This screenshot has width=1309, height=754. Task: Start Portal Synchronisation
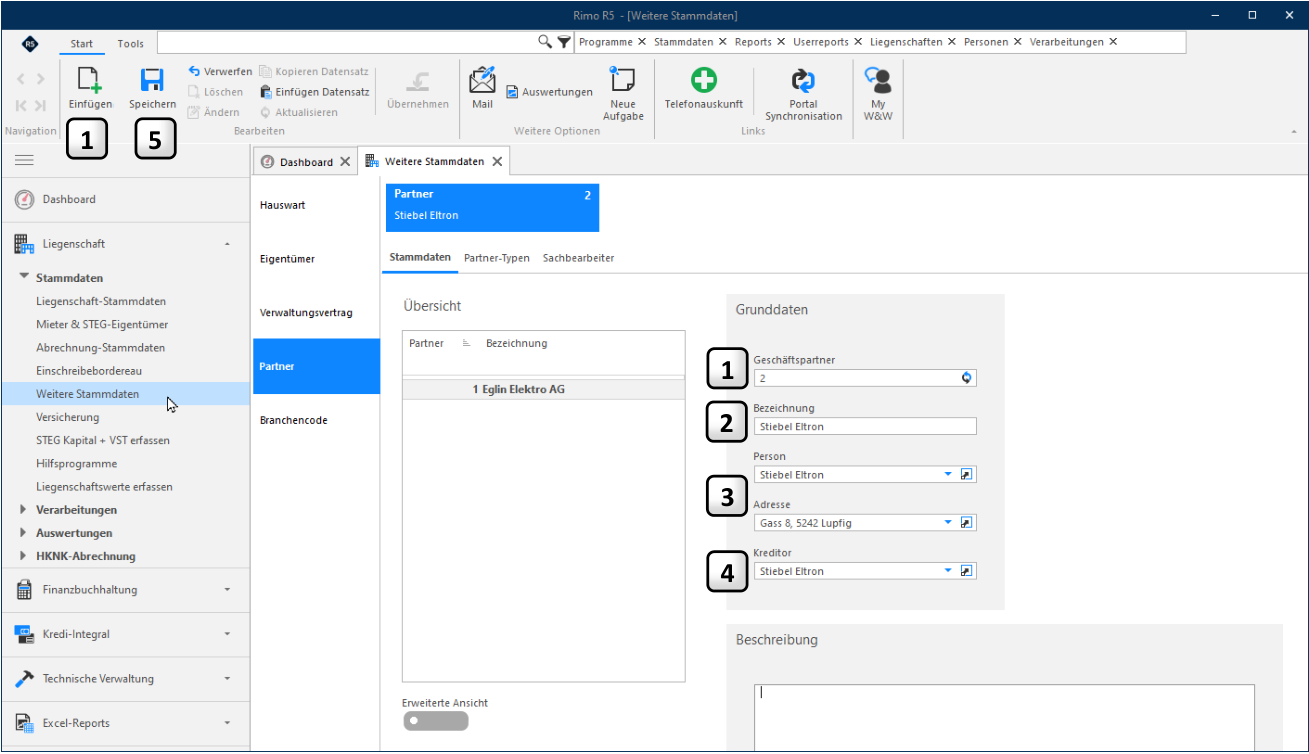(803, 94)
